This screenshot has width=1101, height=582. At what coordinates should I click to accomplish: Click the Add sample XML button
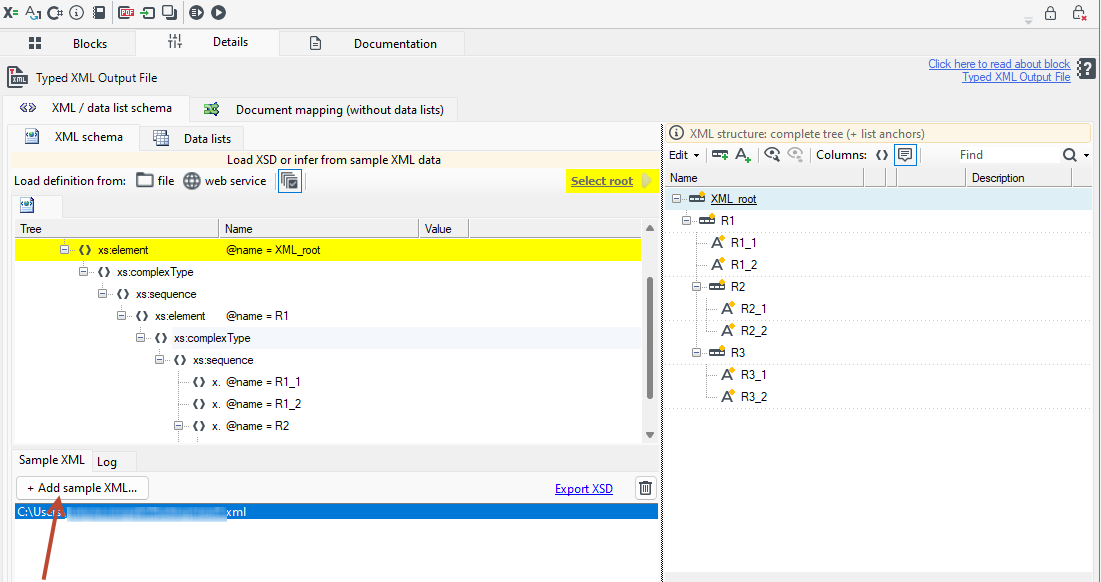pos(82,488)
